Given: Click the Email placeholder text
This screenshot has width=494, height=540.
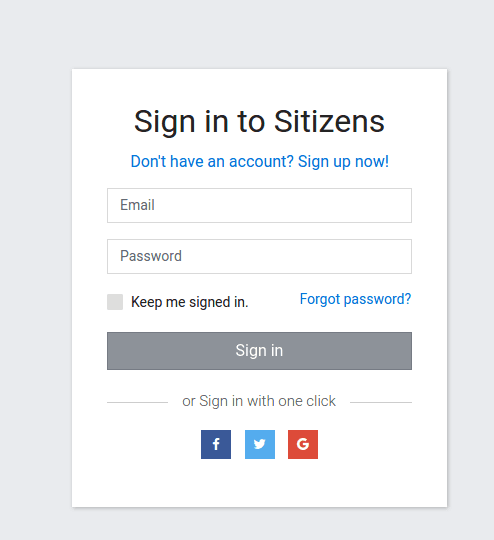Looking at the screenshot, I should pyautogui.click(x=137, y=205).
